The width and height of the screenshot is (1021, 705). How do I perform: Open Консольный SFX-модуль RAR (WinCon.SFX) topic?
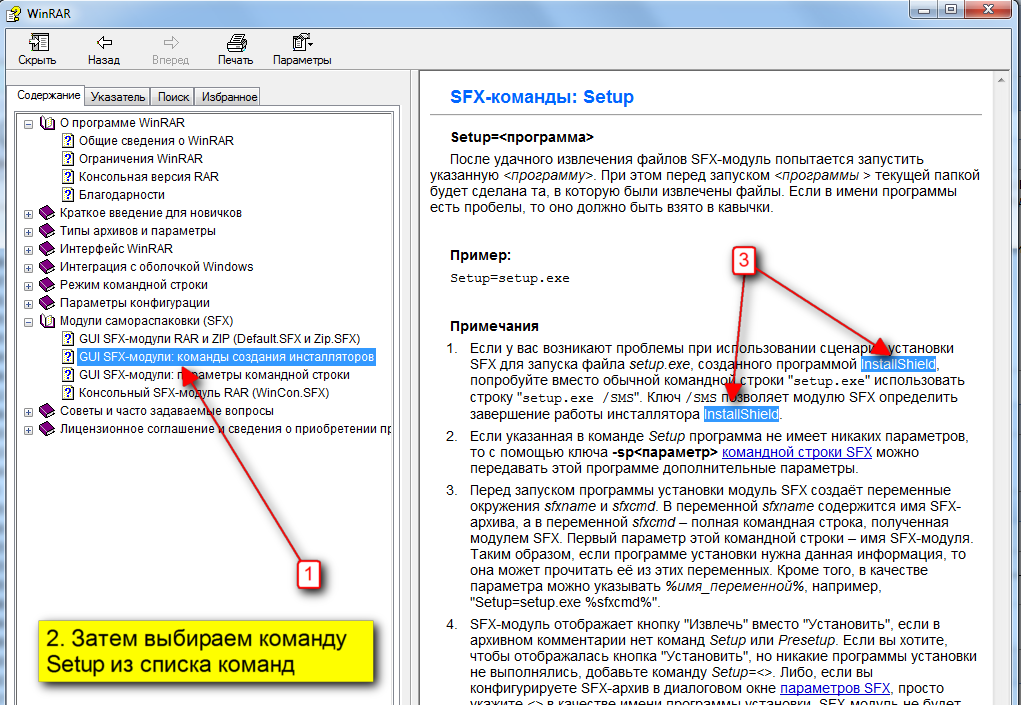[x=204, y=393]
